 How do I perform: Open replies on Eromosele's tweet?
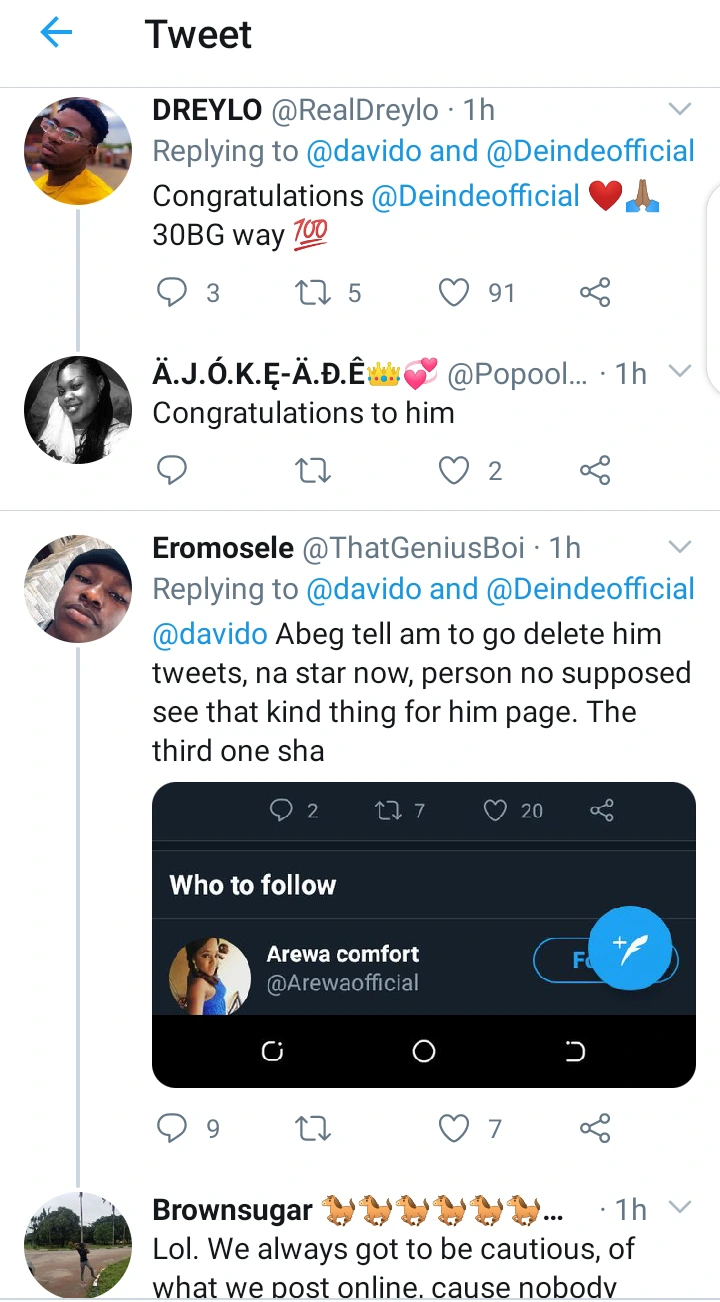coord(173,1129)
